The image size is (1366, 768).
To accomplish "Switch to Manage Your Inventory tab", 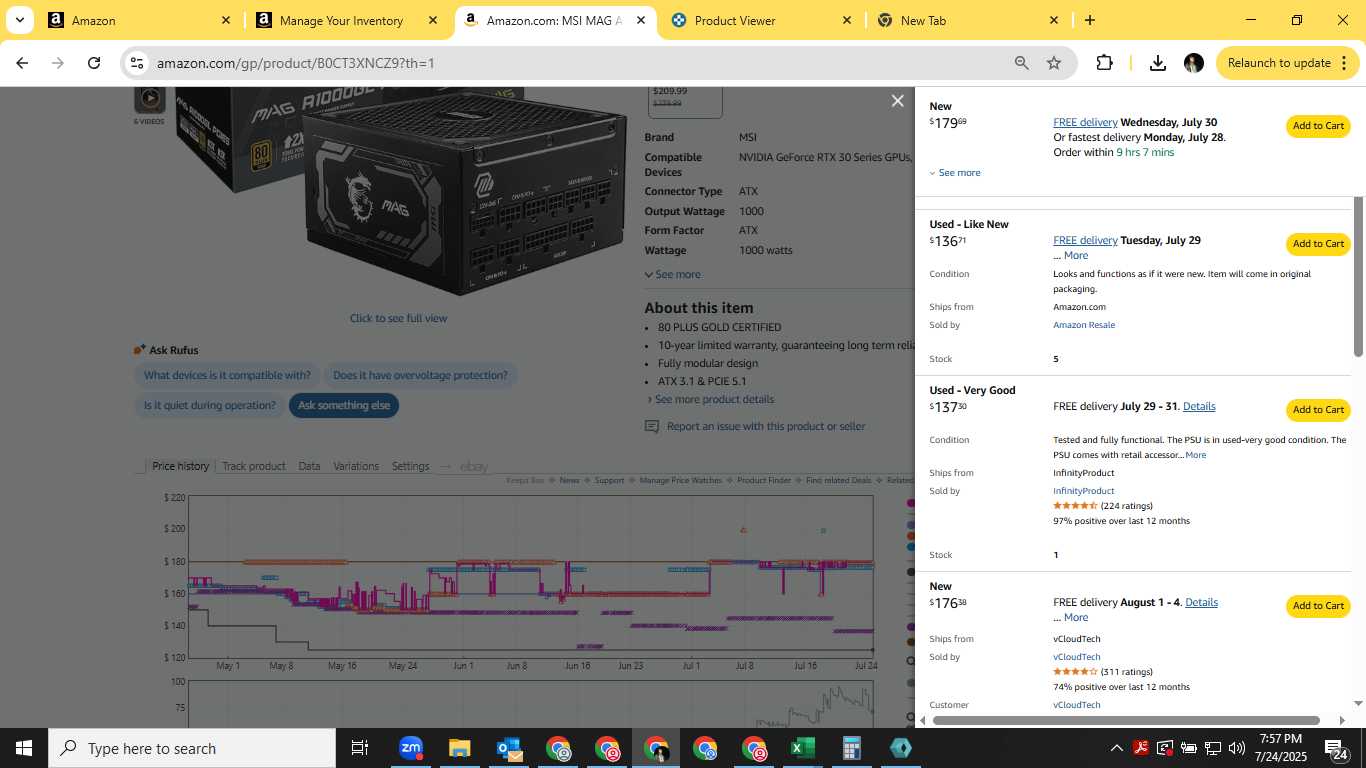I will 347,20.
